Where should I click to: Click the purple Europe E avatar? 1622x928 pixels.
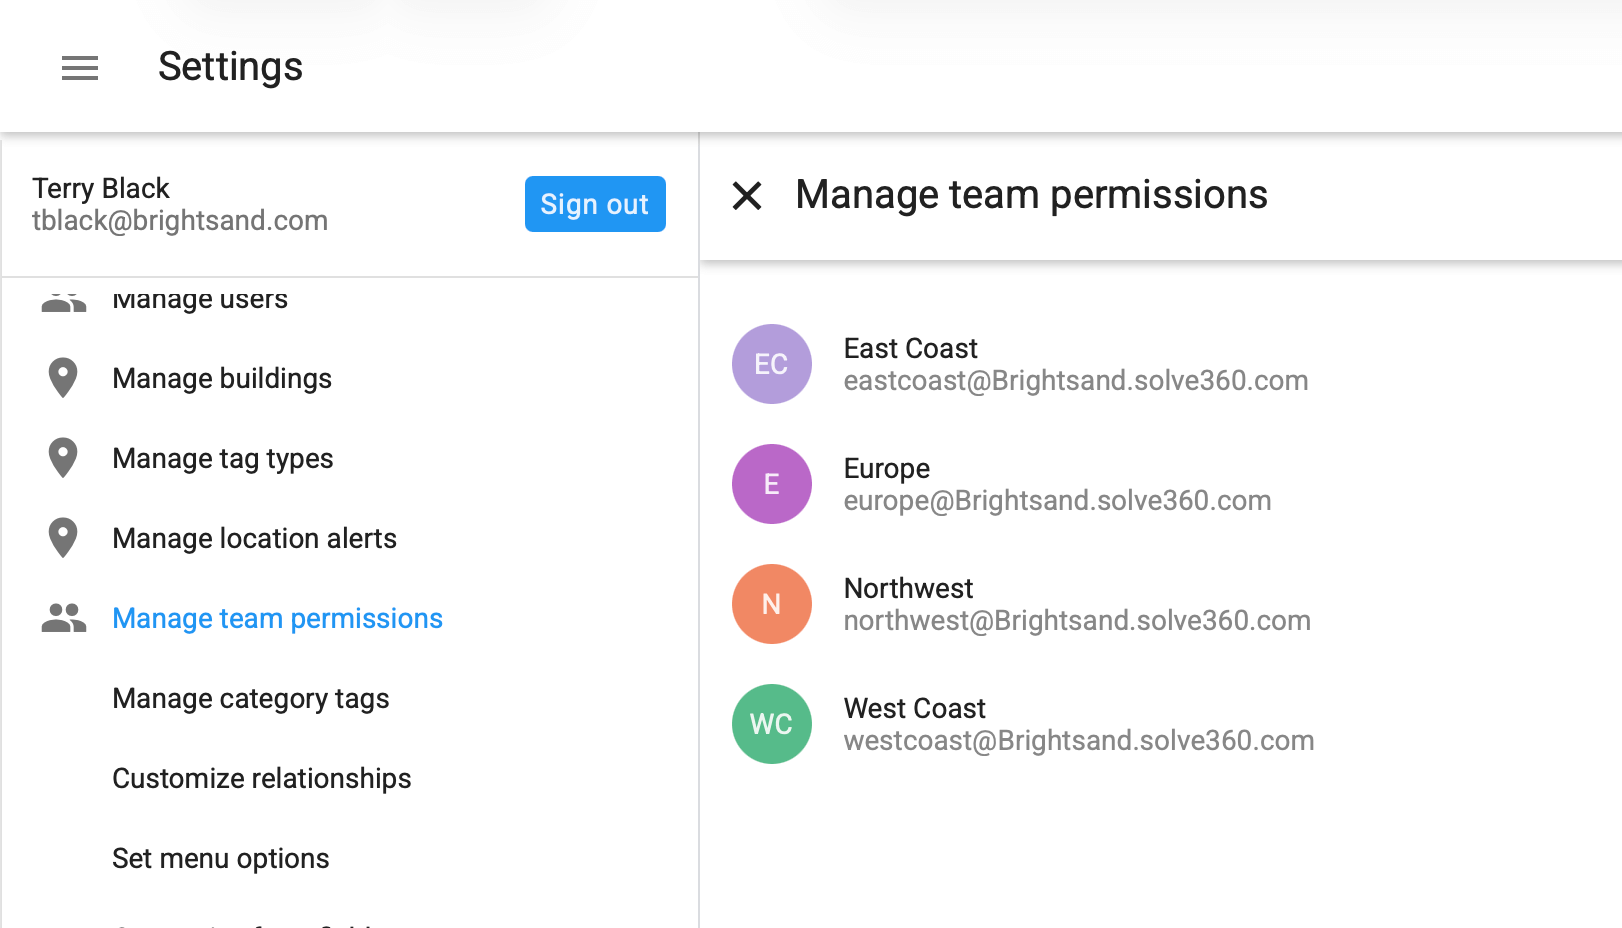(771, 484)
